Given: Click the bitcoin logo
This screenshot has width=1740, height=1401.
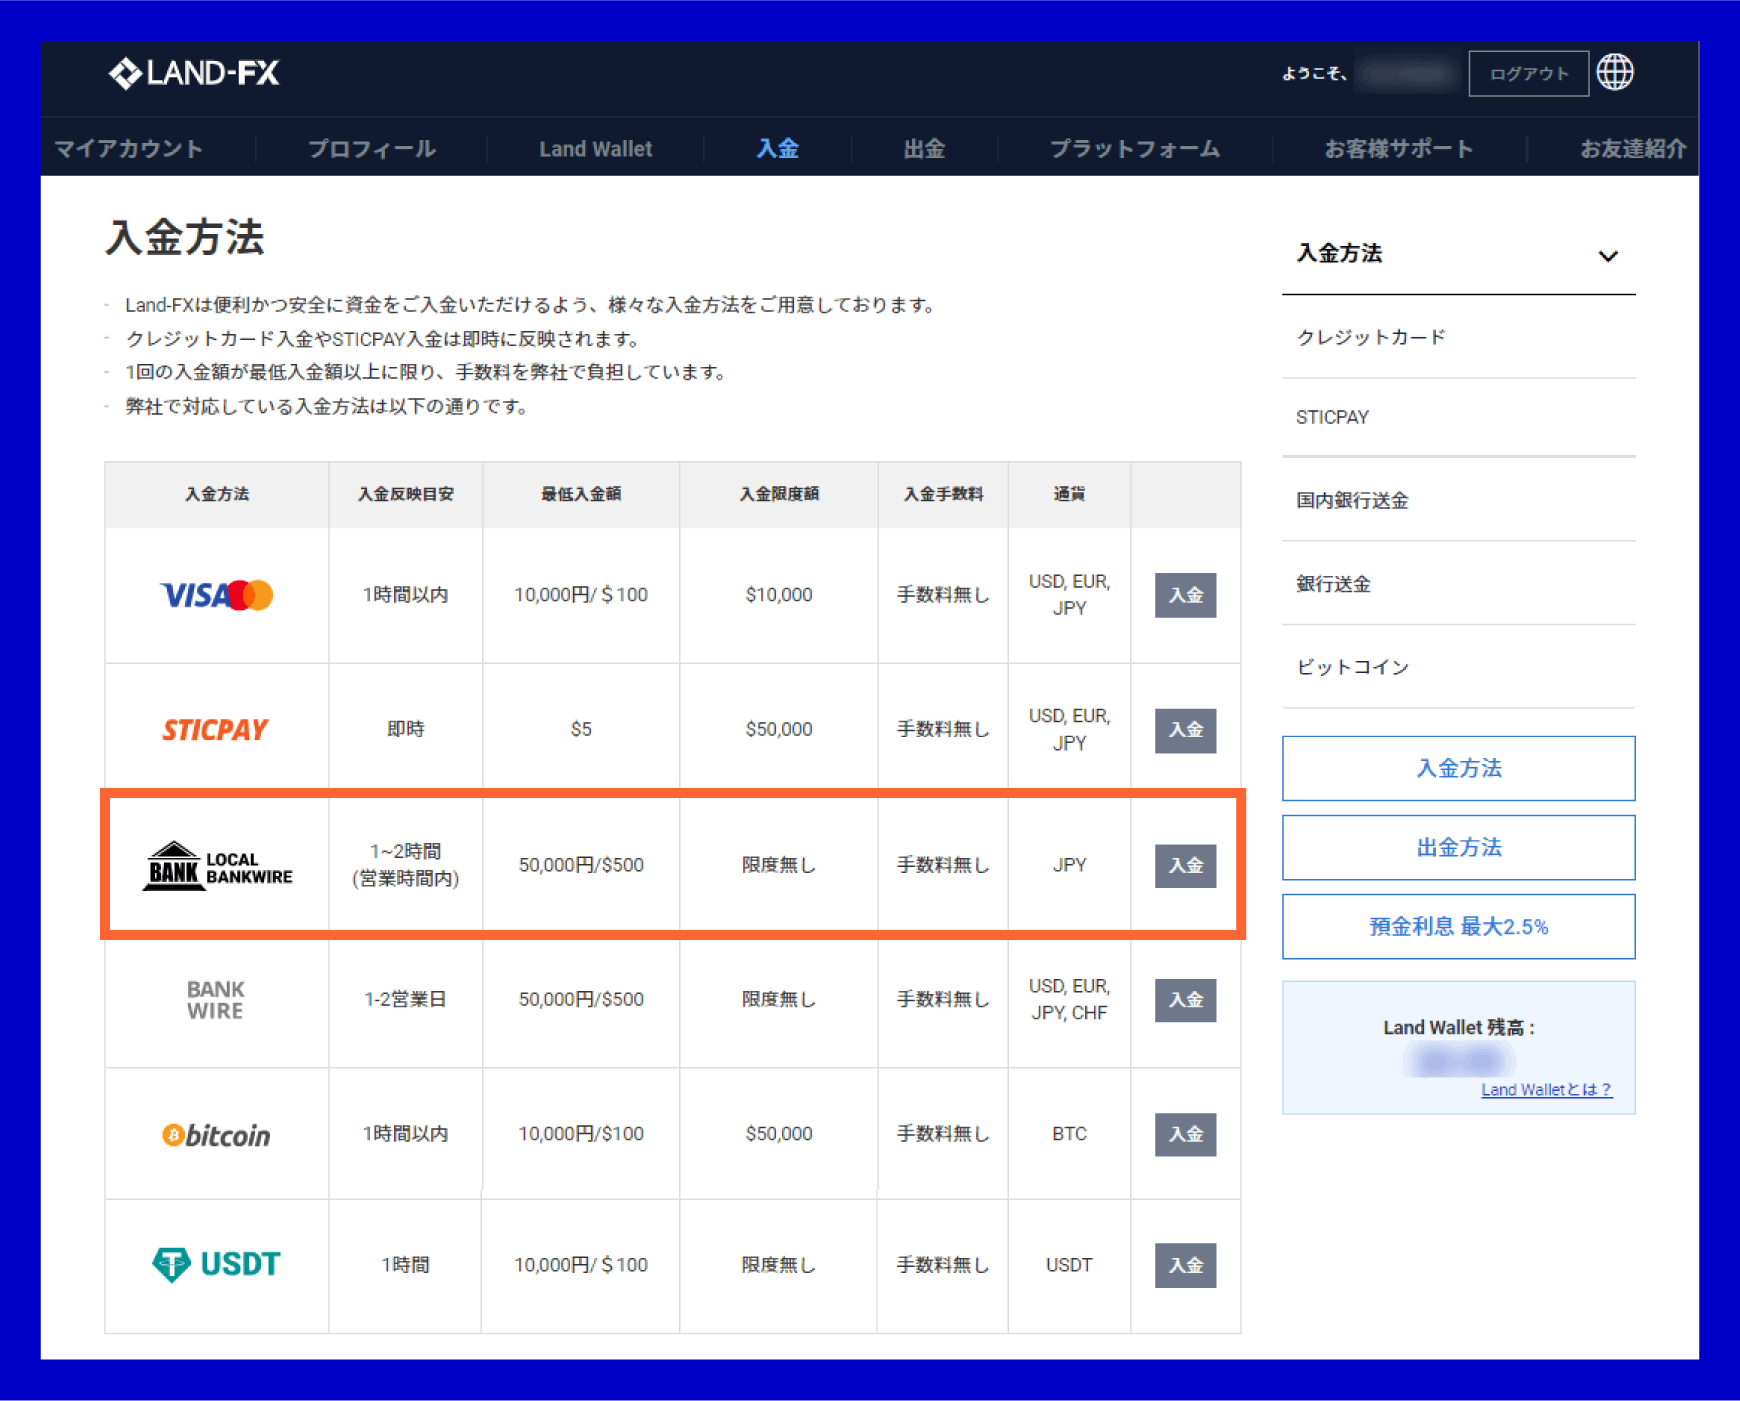Looking at the screenshot, I should pos(216,1135).
